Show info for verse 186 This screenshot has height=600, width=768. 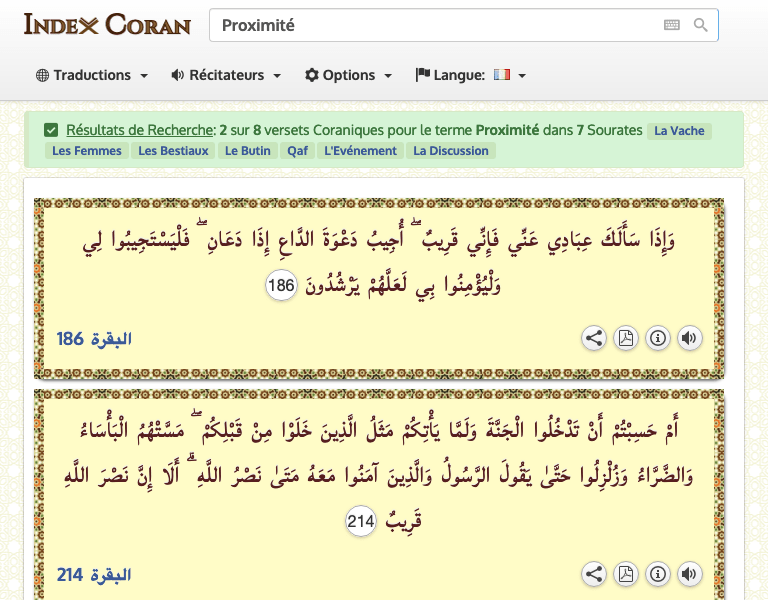tap(658, 338)
